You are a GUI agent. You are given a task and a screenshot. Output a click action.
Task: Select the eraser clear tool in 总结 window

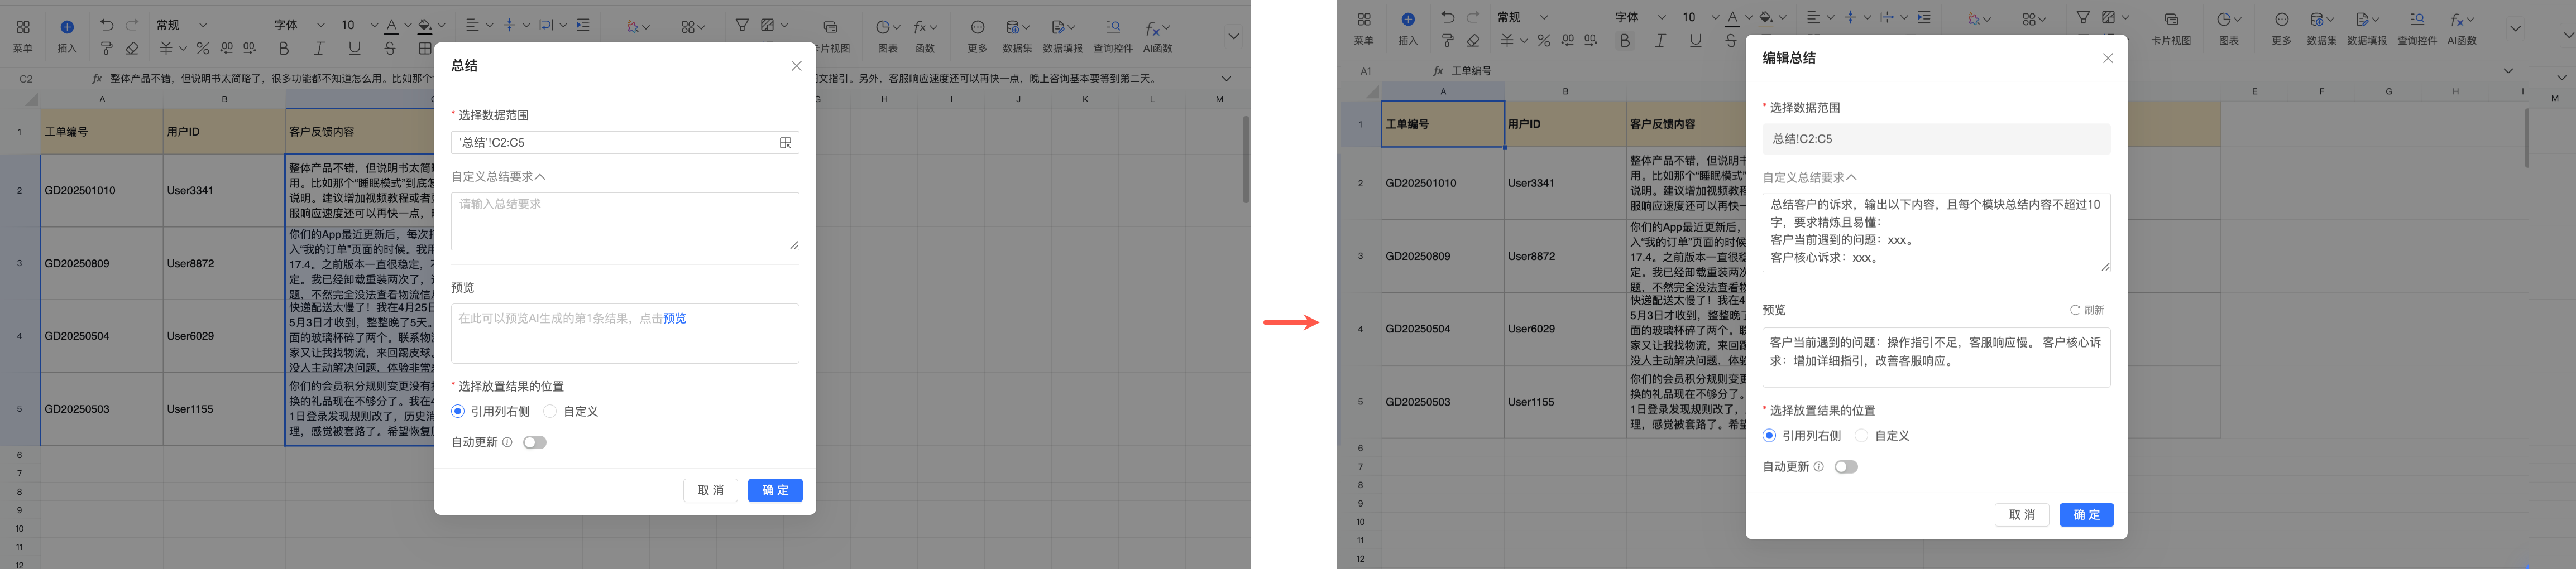pyautogui.click(x=132, y=48)
